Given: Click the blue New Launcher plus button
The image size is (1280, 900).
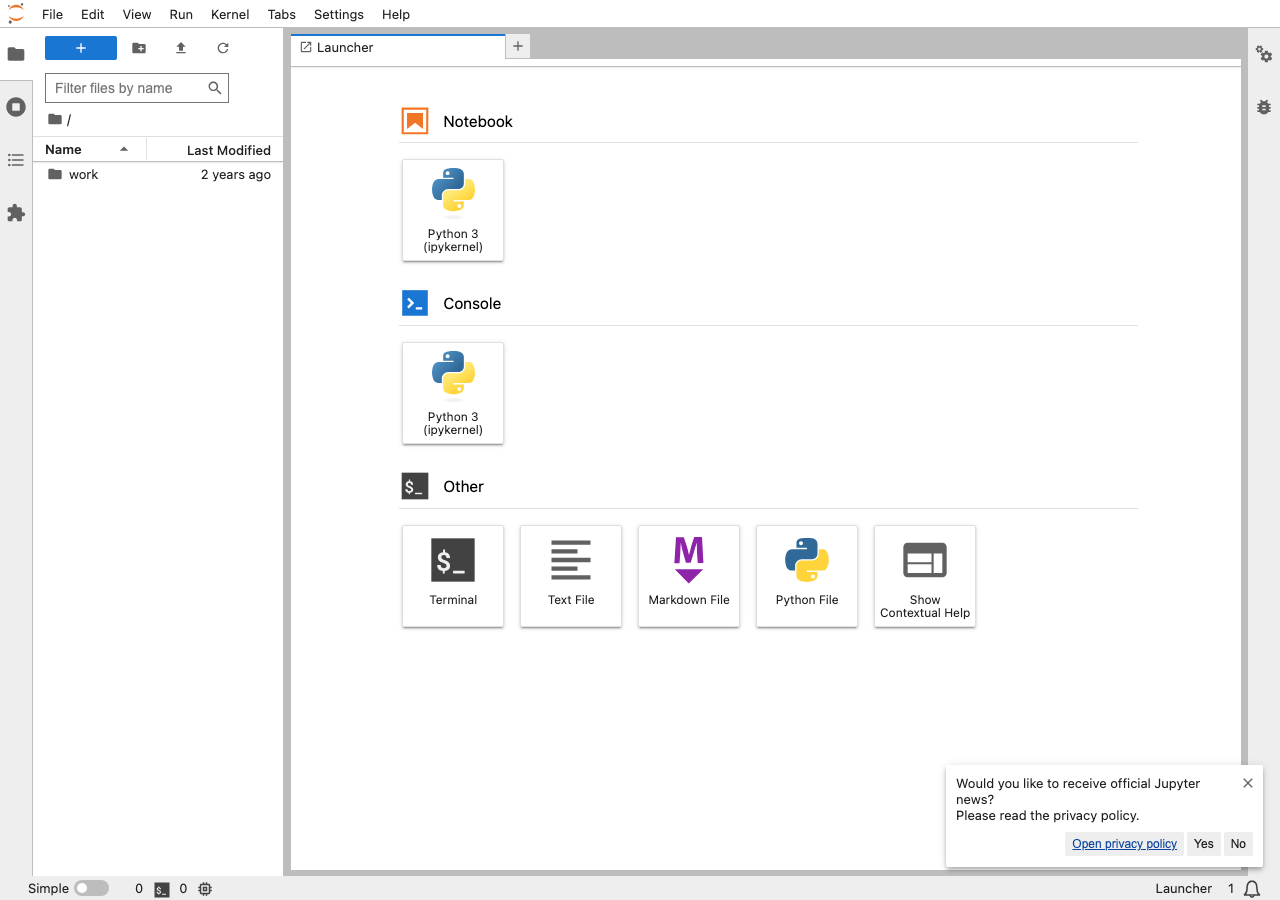Looking at the screenshot, I should click(81, 48).
